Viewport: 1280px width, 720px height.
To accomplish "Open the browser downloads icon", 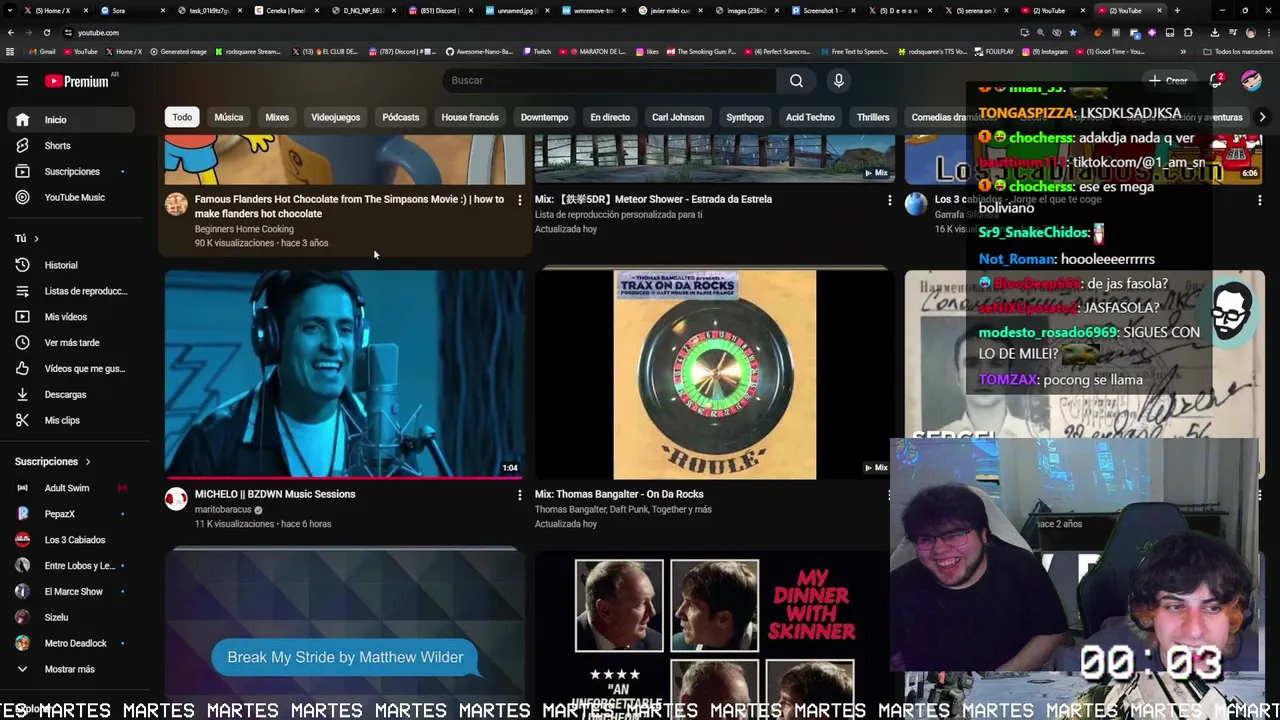I will tap(1214, 32).
